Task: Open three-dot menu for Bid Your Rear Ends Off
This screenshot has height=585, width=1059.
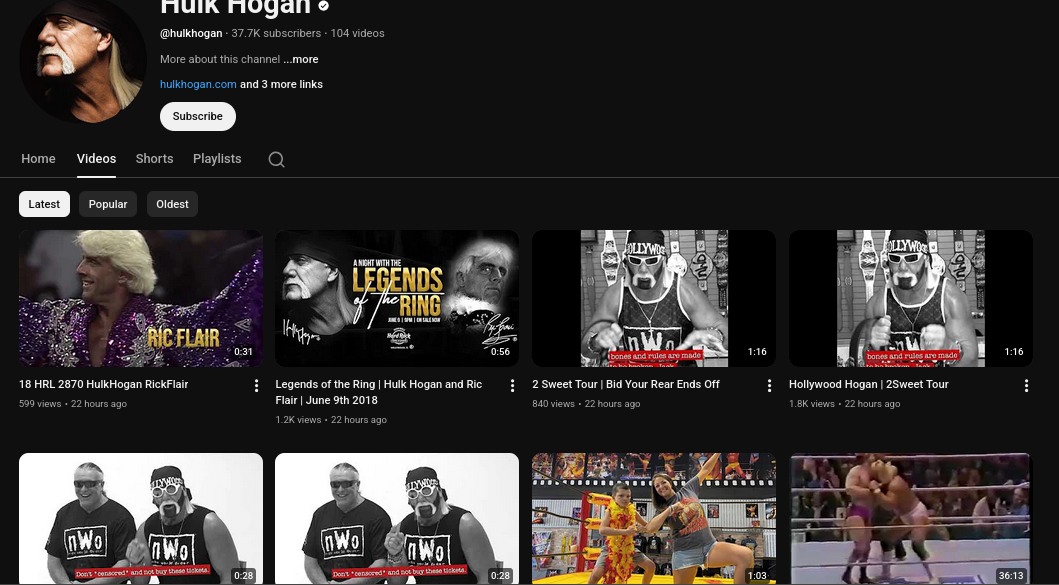Action: [769, 386]
